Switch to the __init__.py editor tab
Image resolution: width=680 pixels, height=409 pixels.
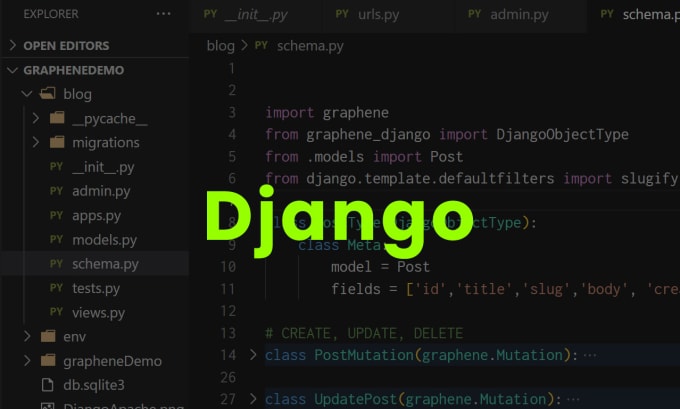coord(256,15)
